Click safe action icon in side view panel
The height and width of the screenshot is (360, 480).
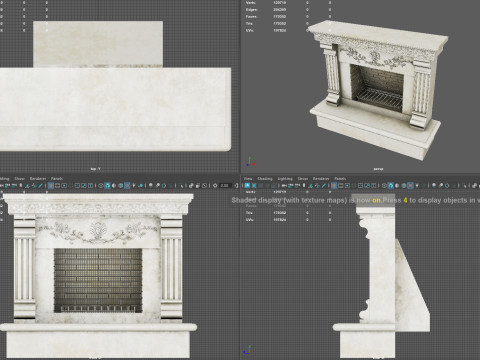click(x=367, y=185)
